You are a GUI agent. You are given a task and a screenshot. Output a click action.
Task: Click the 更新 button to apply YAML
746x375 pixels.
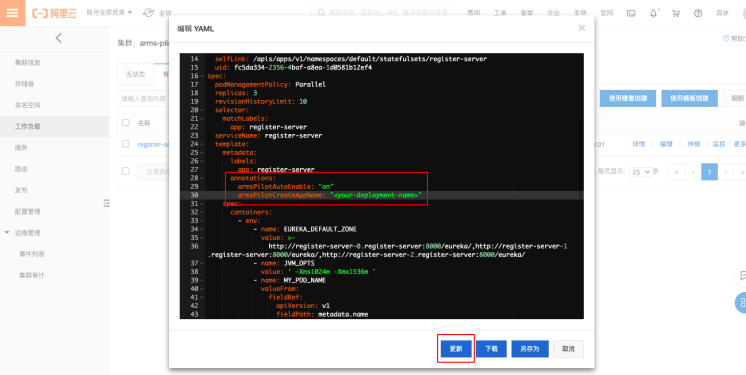tap(456, 349)
